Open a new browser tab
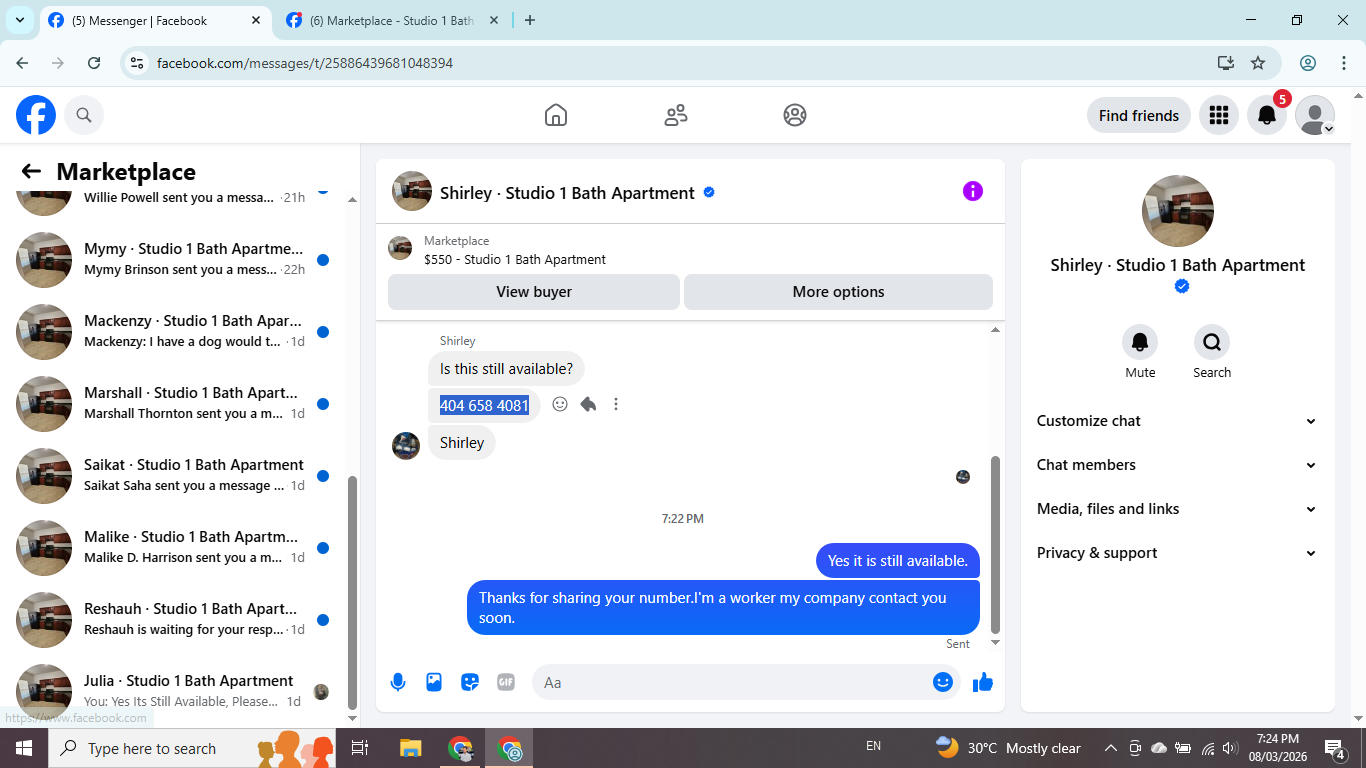 530,20
